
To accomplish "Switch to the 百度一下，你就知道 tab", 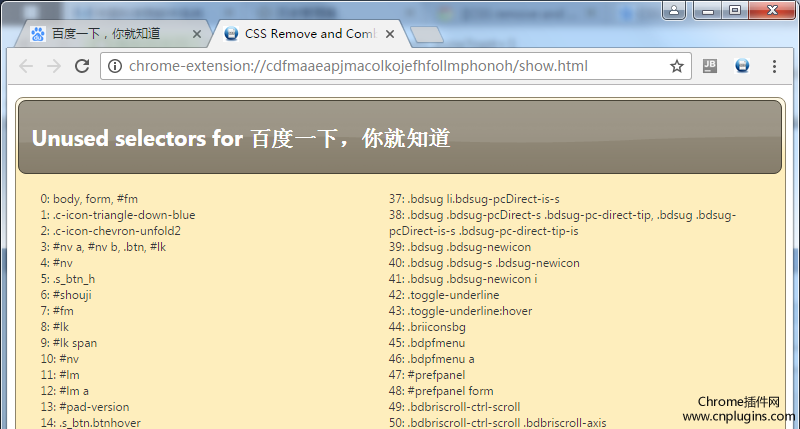I will click(113, 34).
